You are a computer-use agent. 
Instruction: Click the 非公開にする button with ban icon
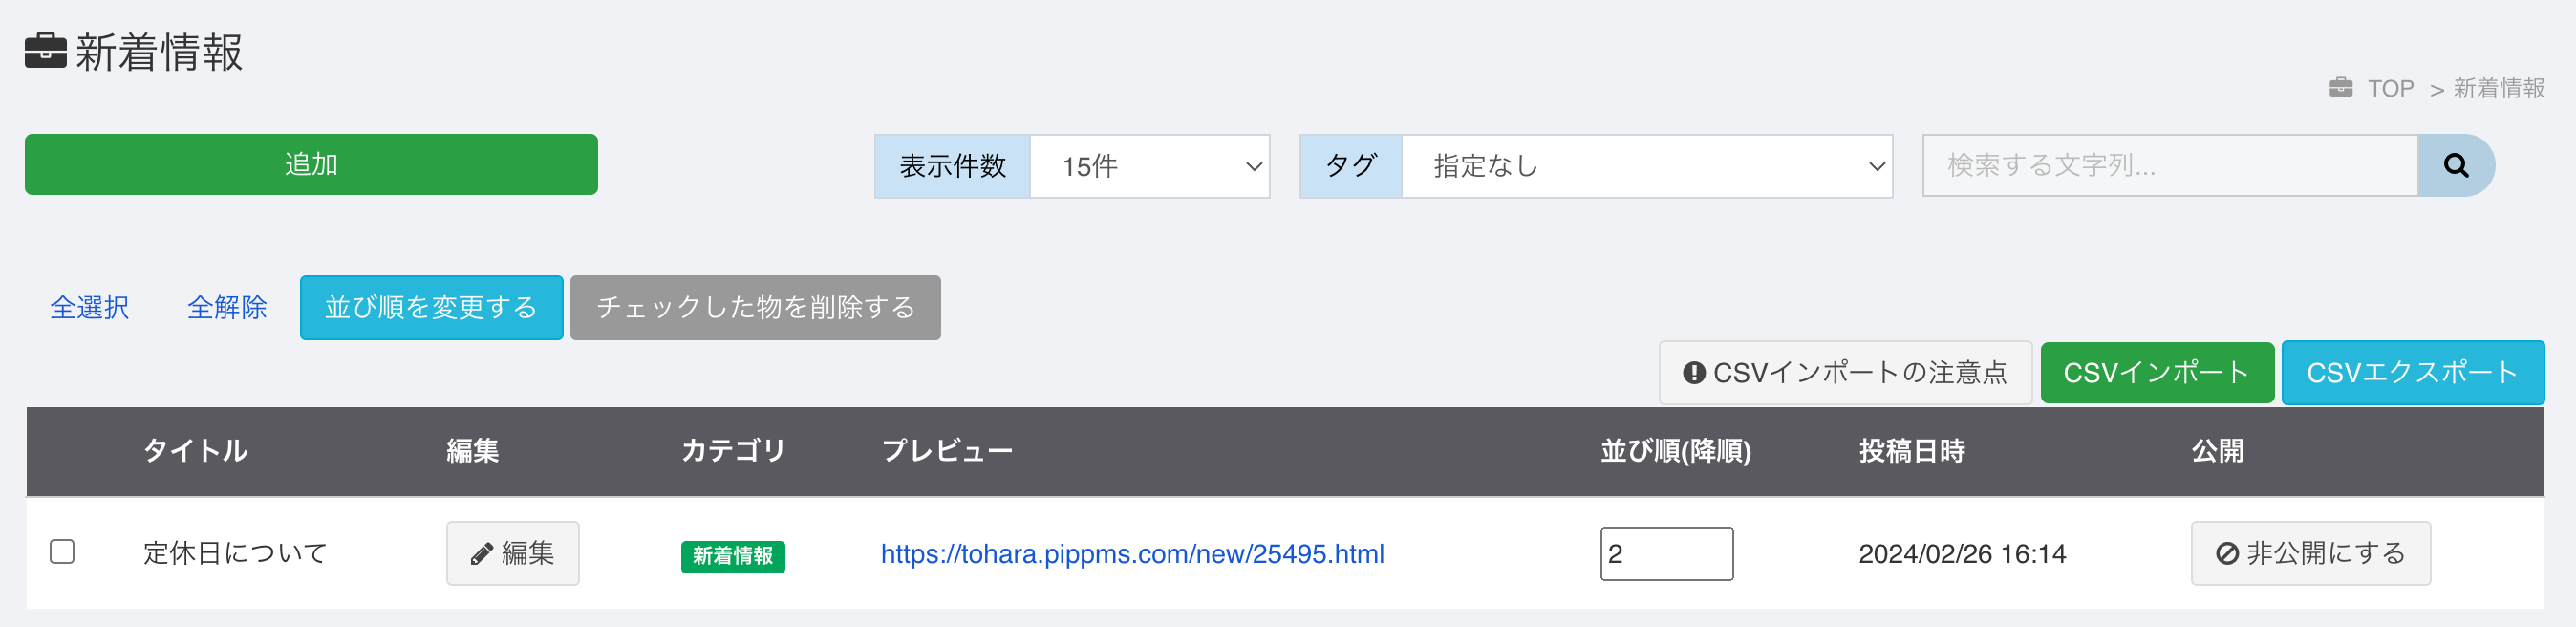[2310, 553]
